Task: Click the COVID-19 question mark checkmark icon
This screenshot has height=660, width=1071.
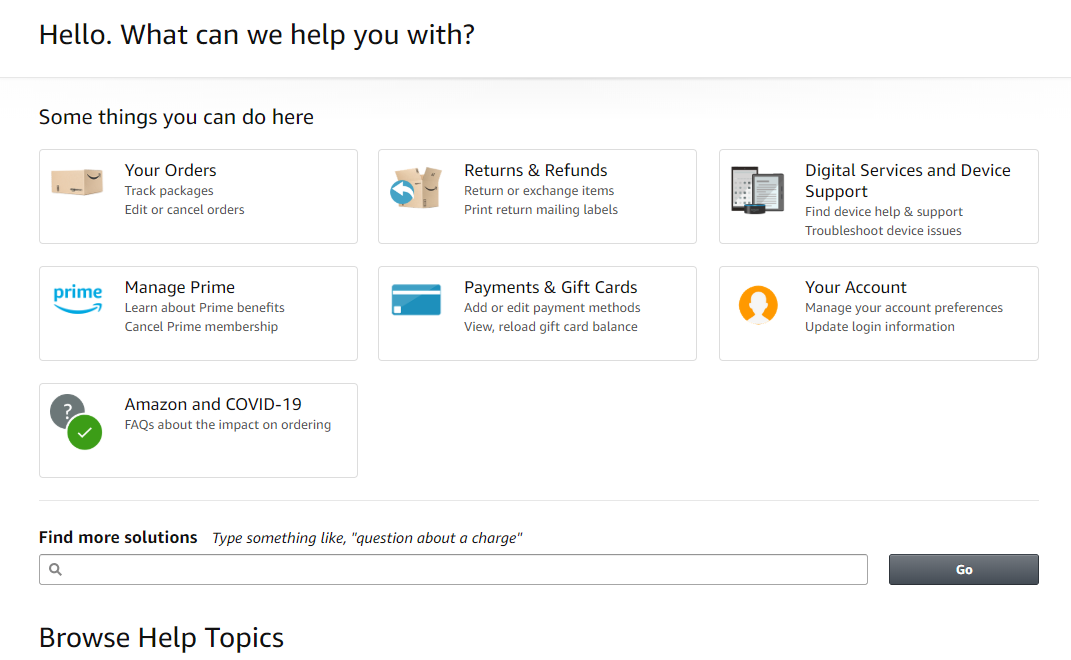Action: pos(76,422)
